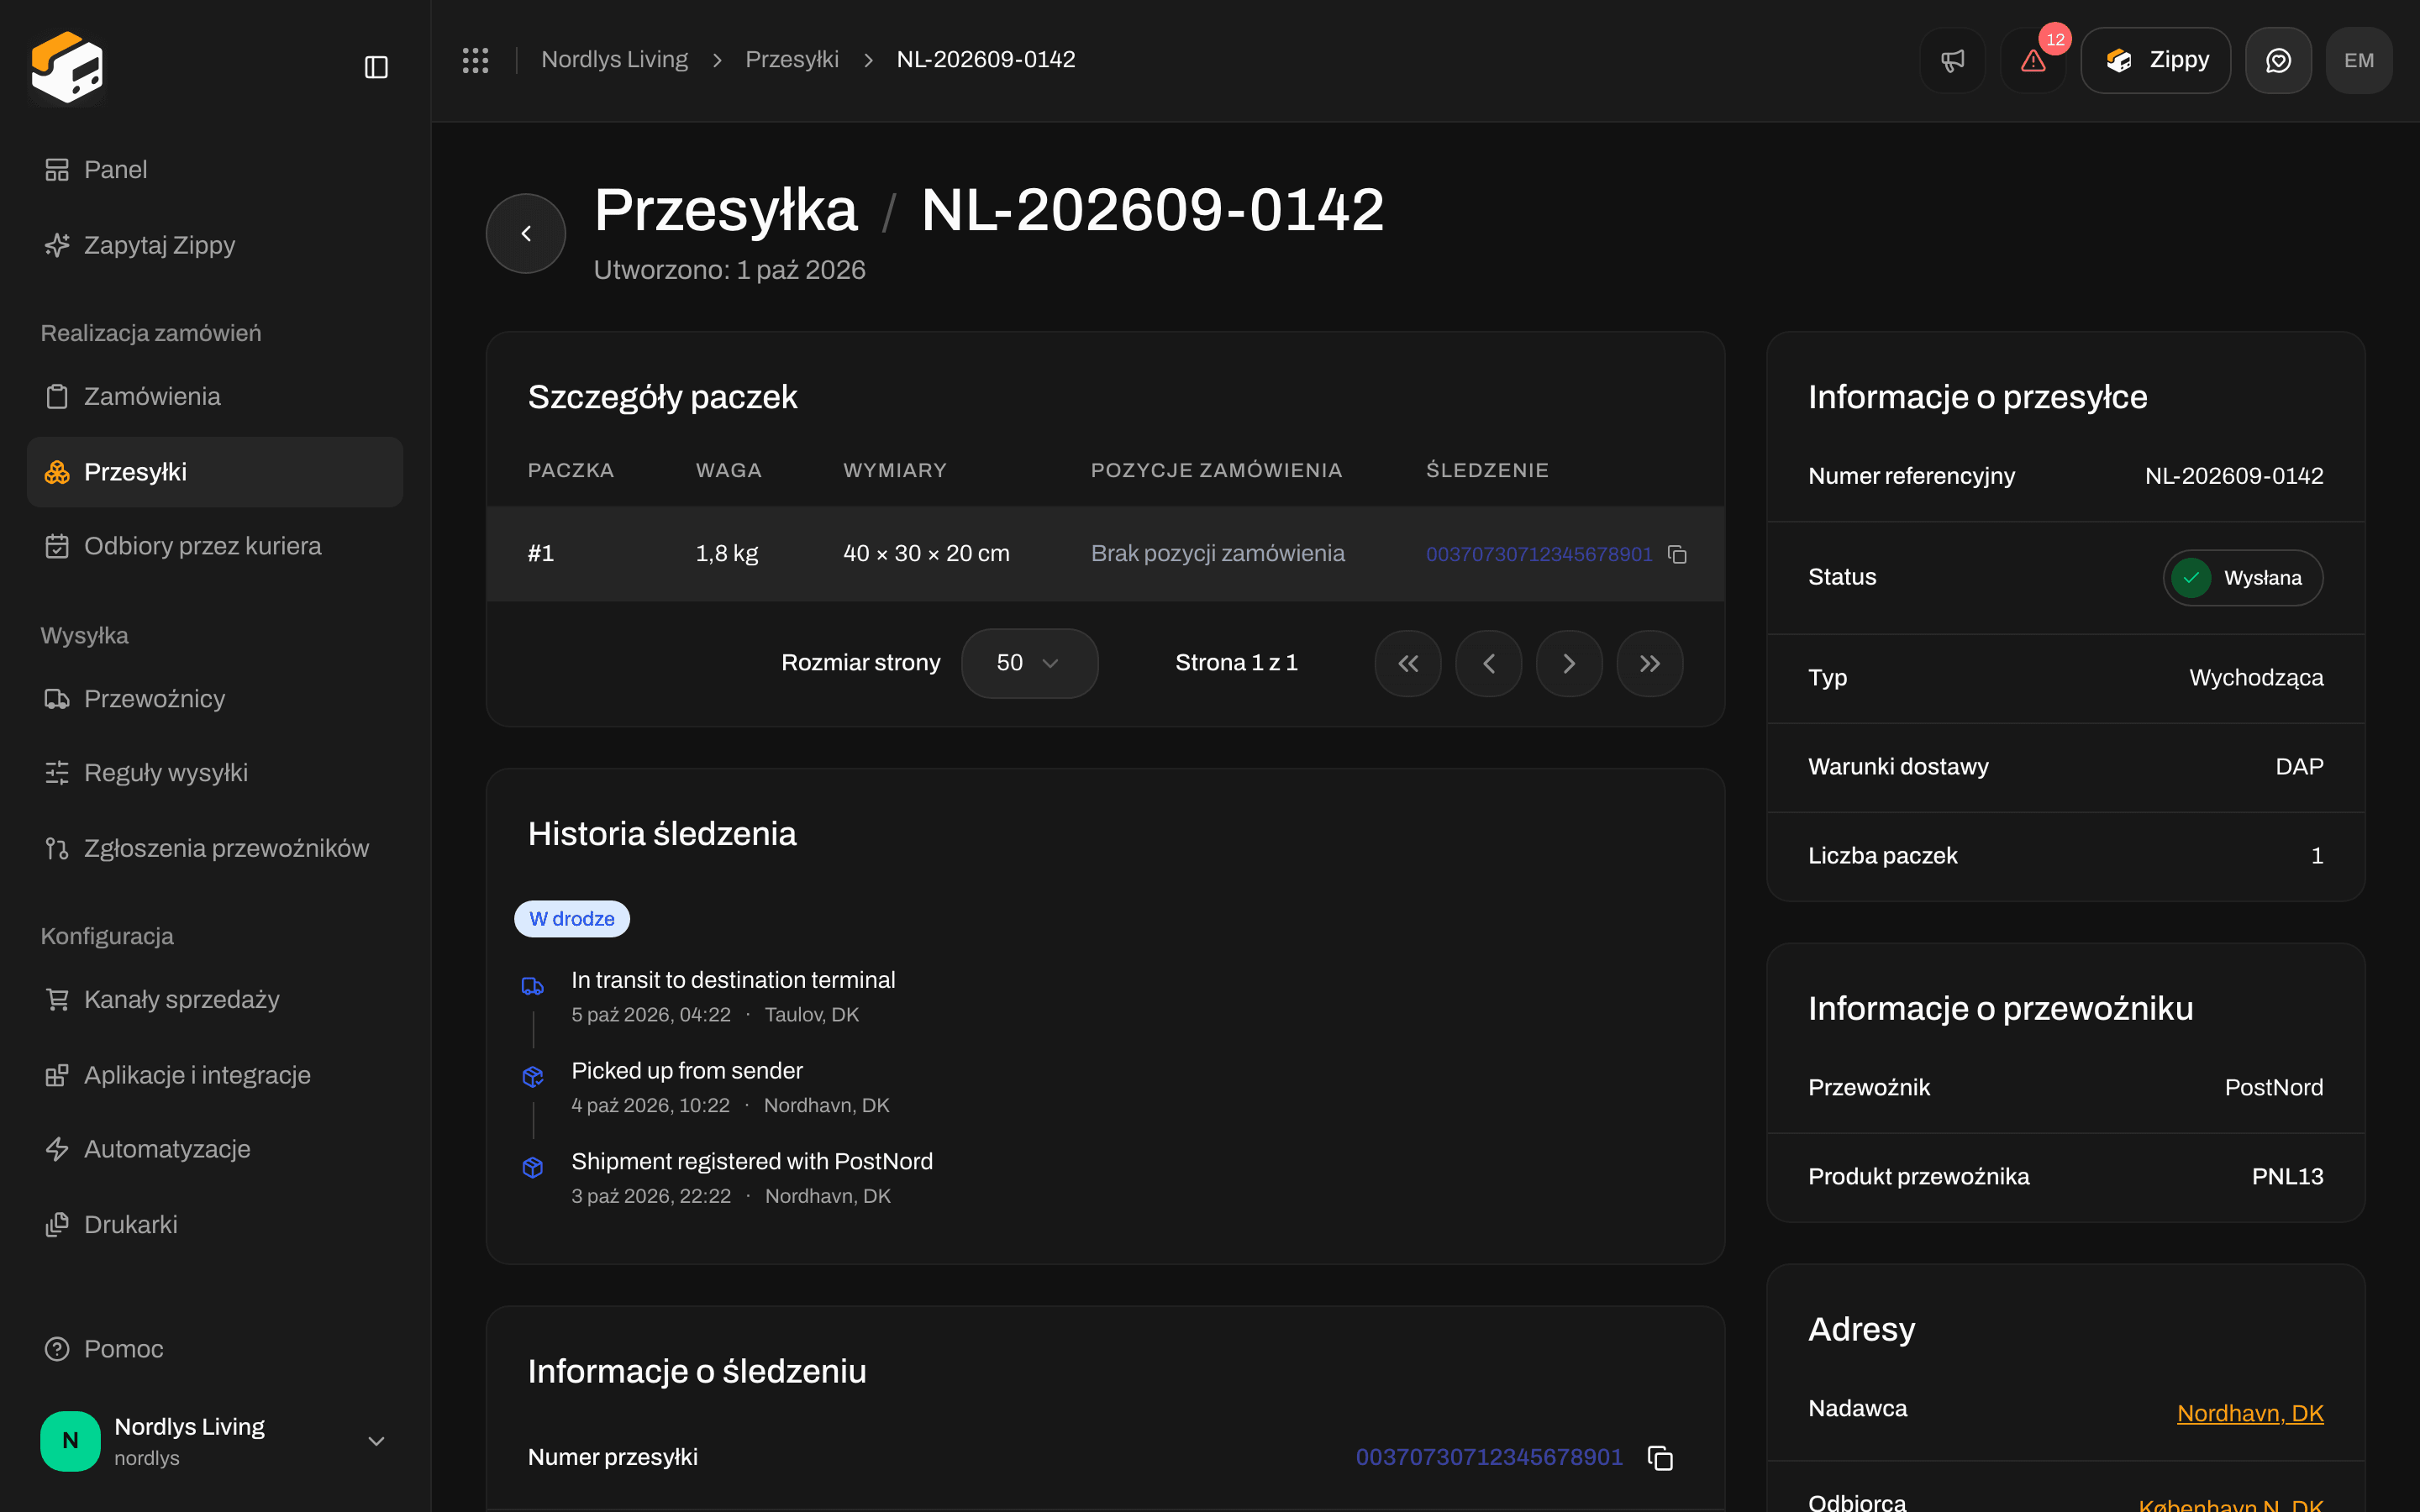Copy tracking number in package row #1

1677,554
